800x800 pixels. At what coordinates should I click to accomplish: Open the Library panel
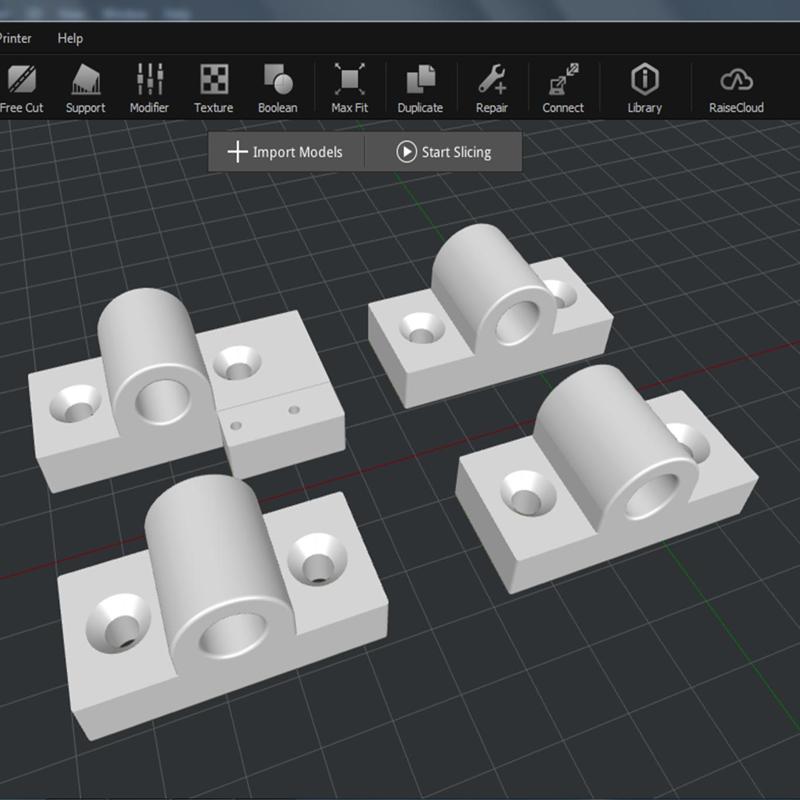tap(644, 88)
